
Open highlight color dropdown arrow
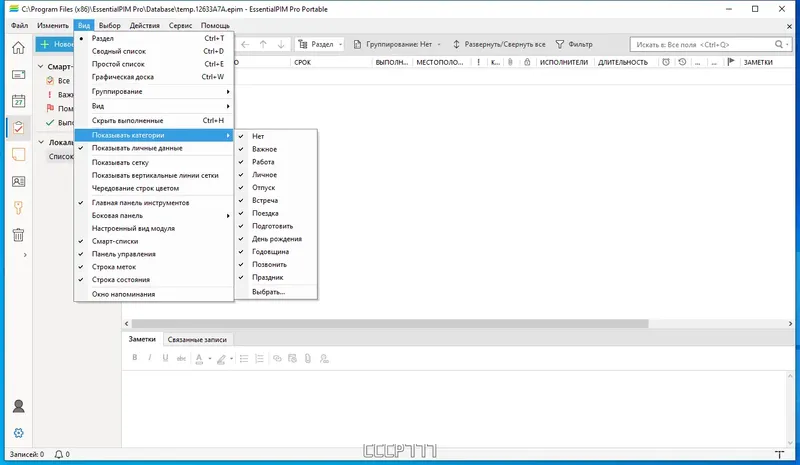point(232,359)
